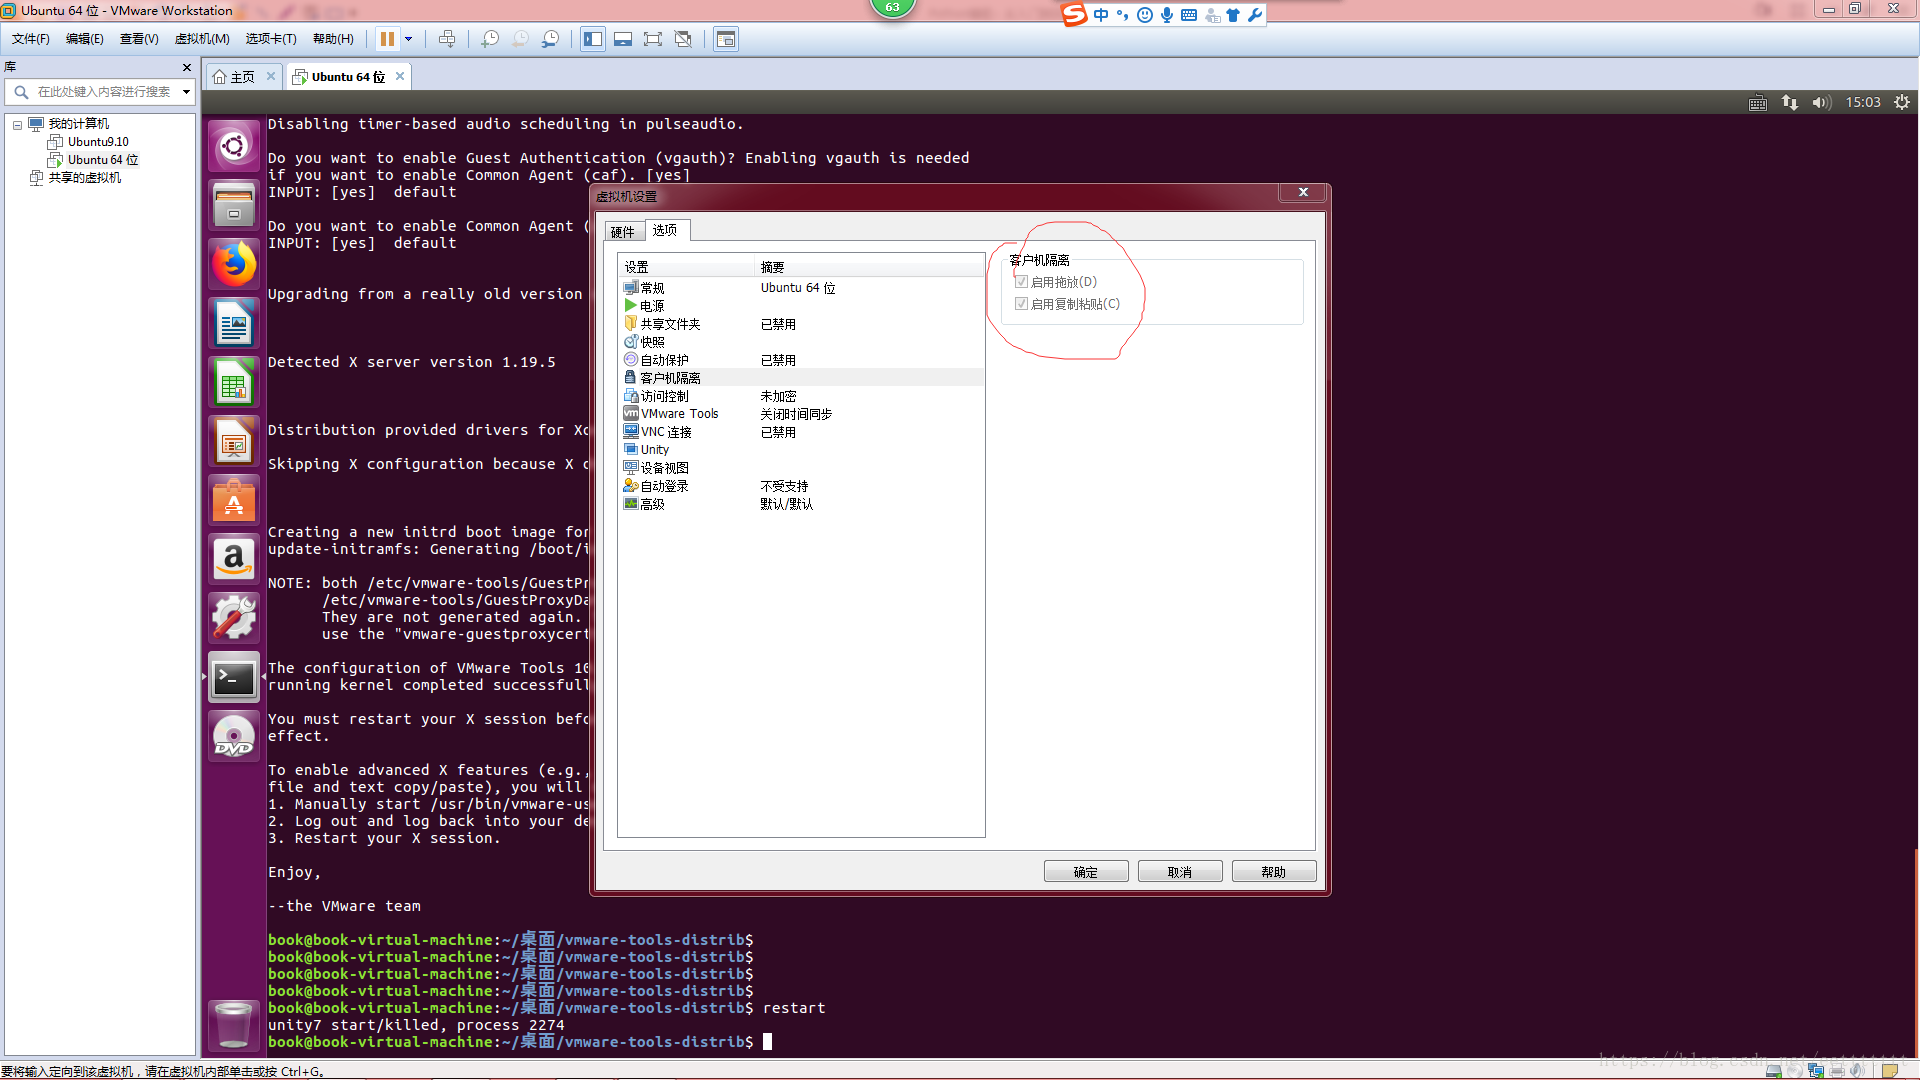
Task: Select 访问控制 in the settings list
Action: (x=801, y=396)
